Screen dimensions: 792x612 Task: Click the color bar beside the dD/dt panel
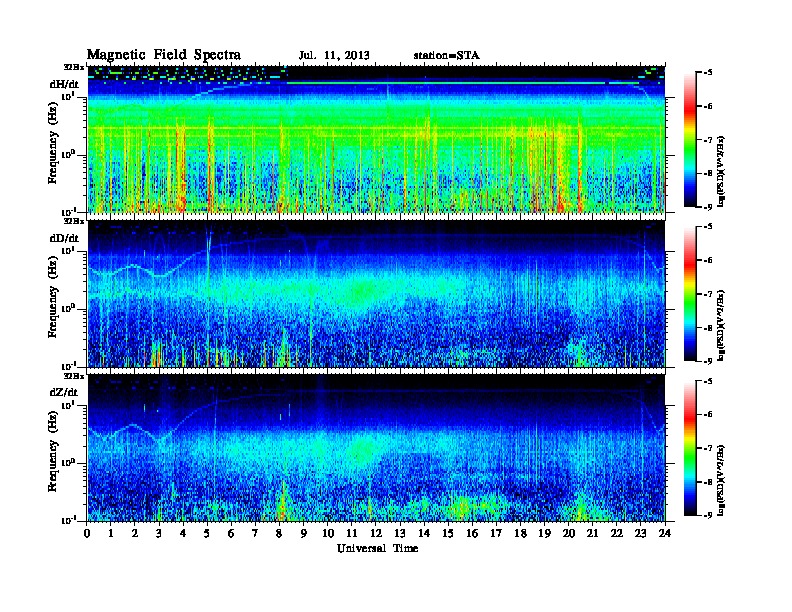690,294
